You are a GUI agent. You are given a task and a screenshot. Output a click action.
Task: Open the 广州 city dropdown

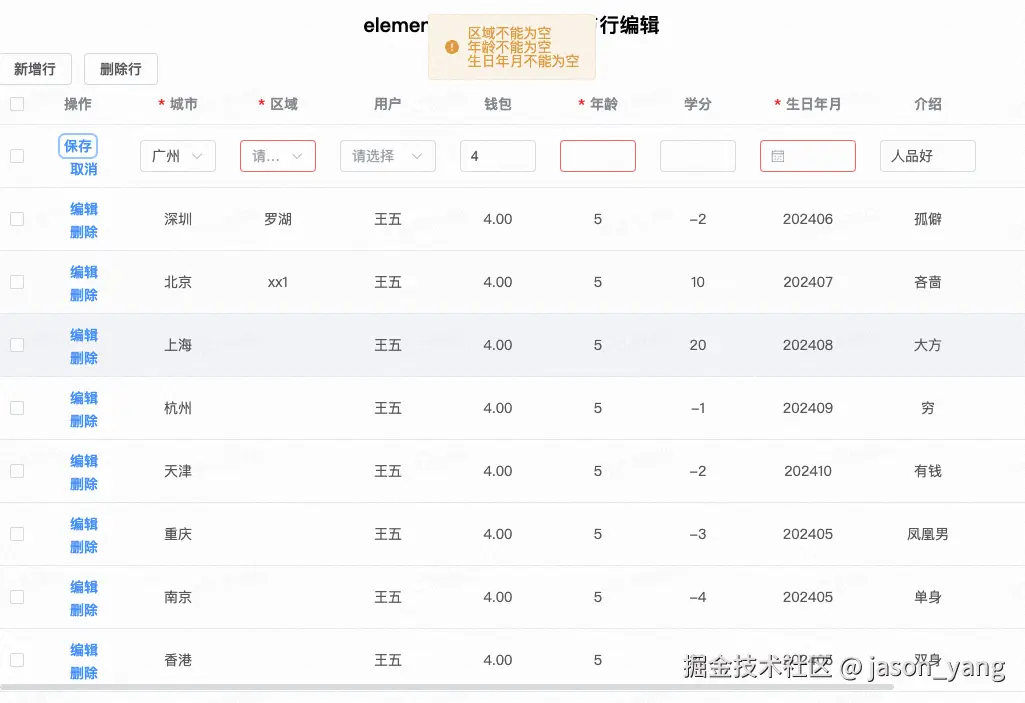tap(178, 156)
